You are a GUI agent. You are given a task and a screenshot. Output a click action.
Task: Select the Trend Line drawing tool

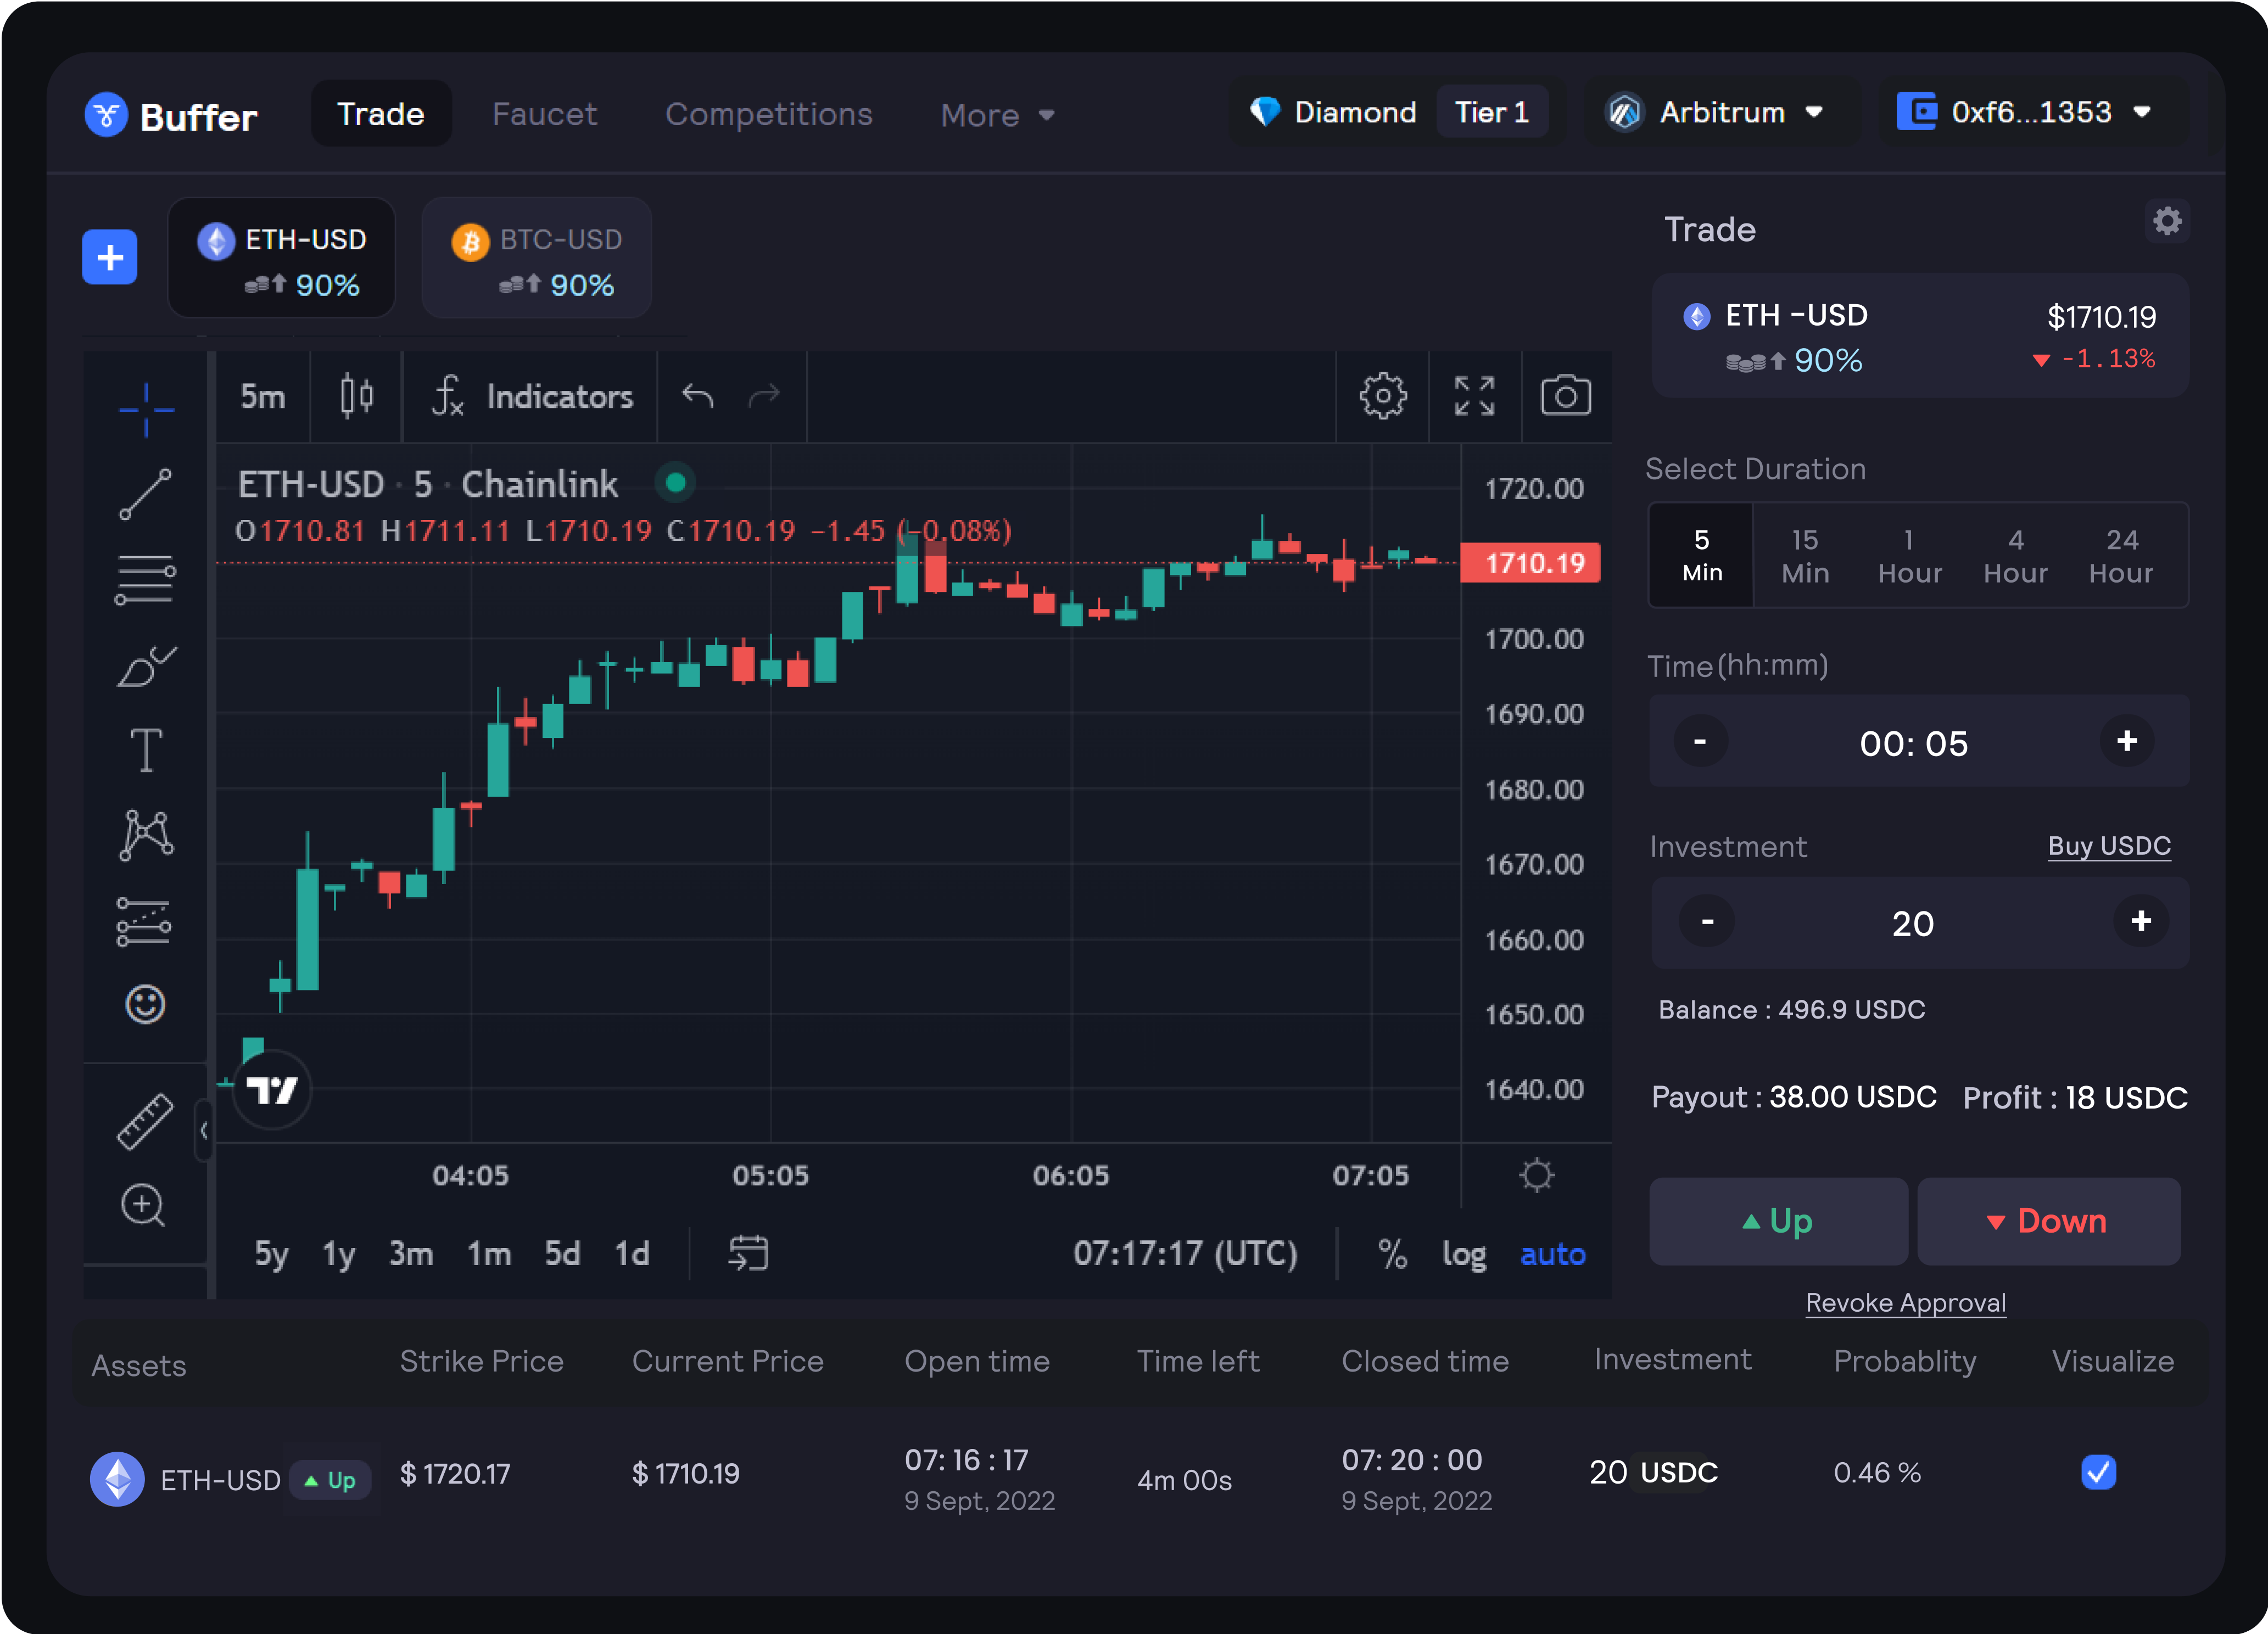tap(146, 494)
